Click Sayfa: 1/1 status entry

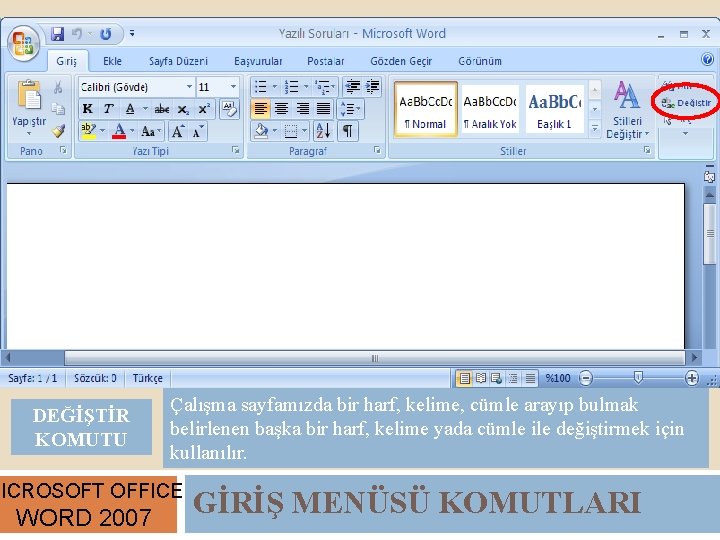pos(33,378)
